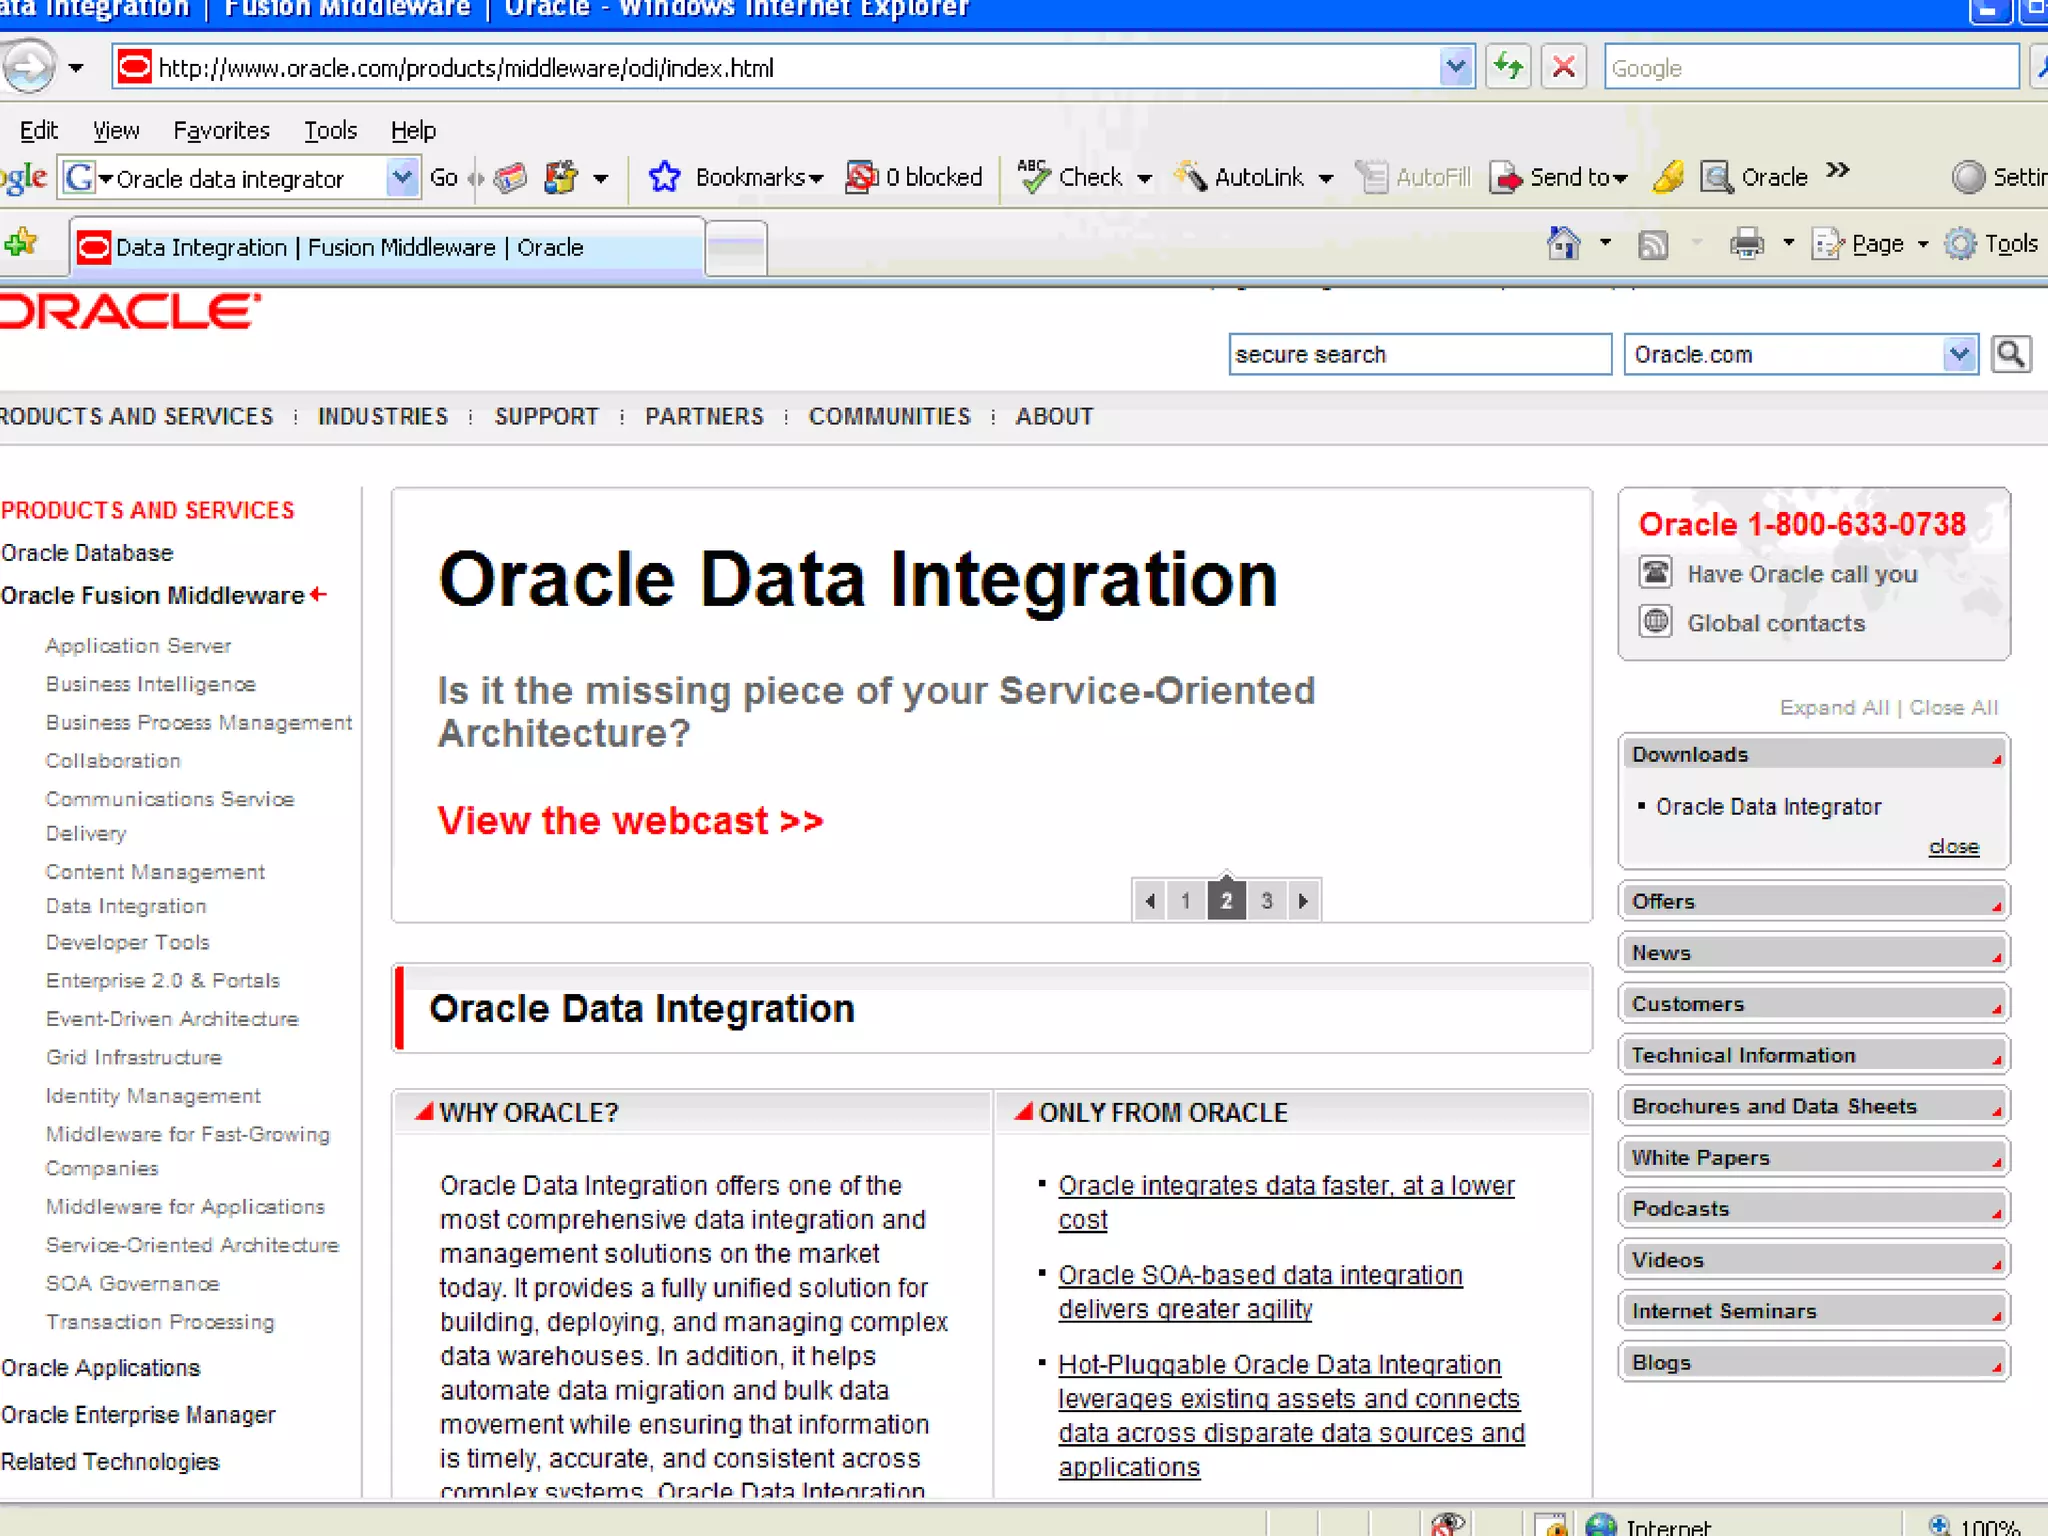This screenshot has width=2048, height=1536.
Task: Select banner slide 3 in pager
Action: click(1266, 901)
